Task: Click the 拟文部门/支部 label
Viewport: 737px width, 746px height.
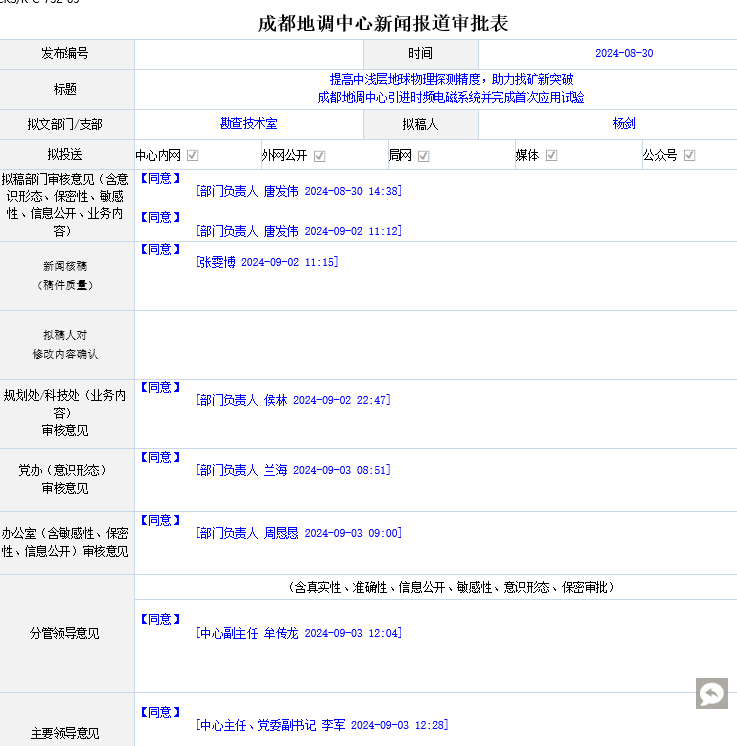Action: (65, 125)
